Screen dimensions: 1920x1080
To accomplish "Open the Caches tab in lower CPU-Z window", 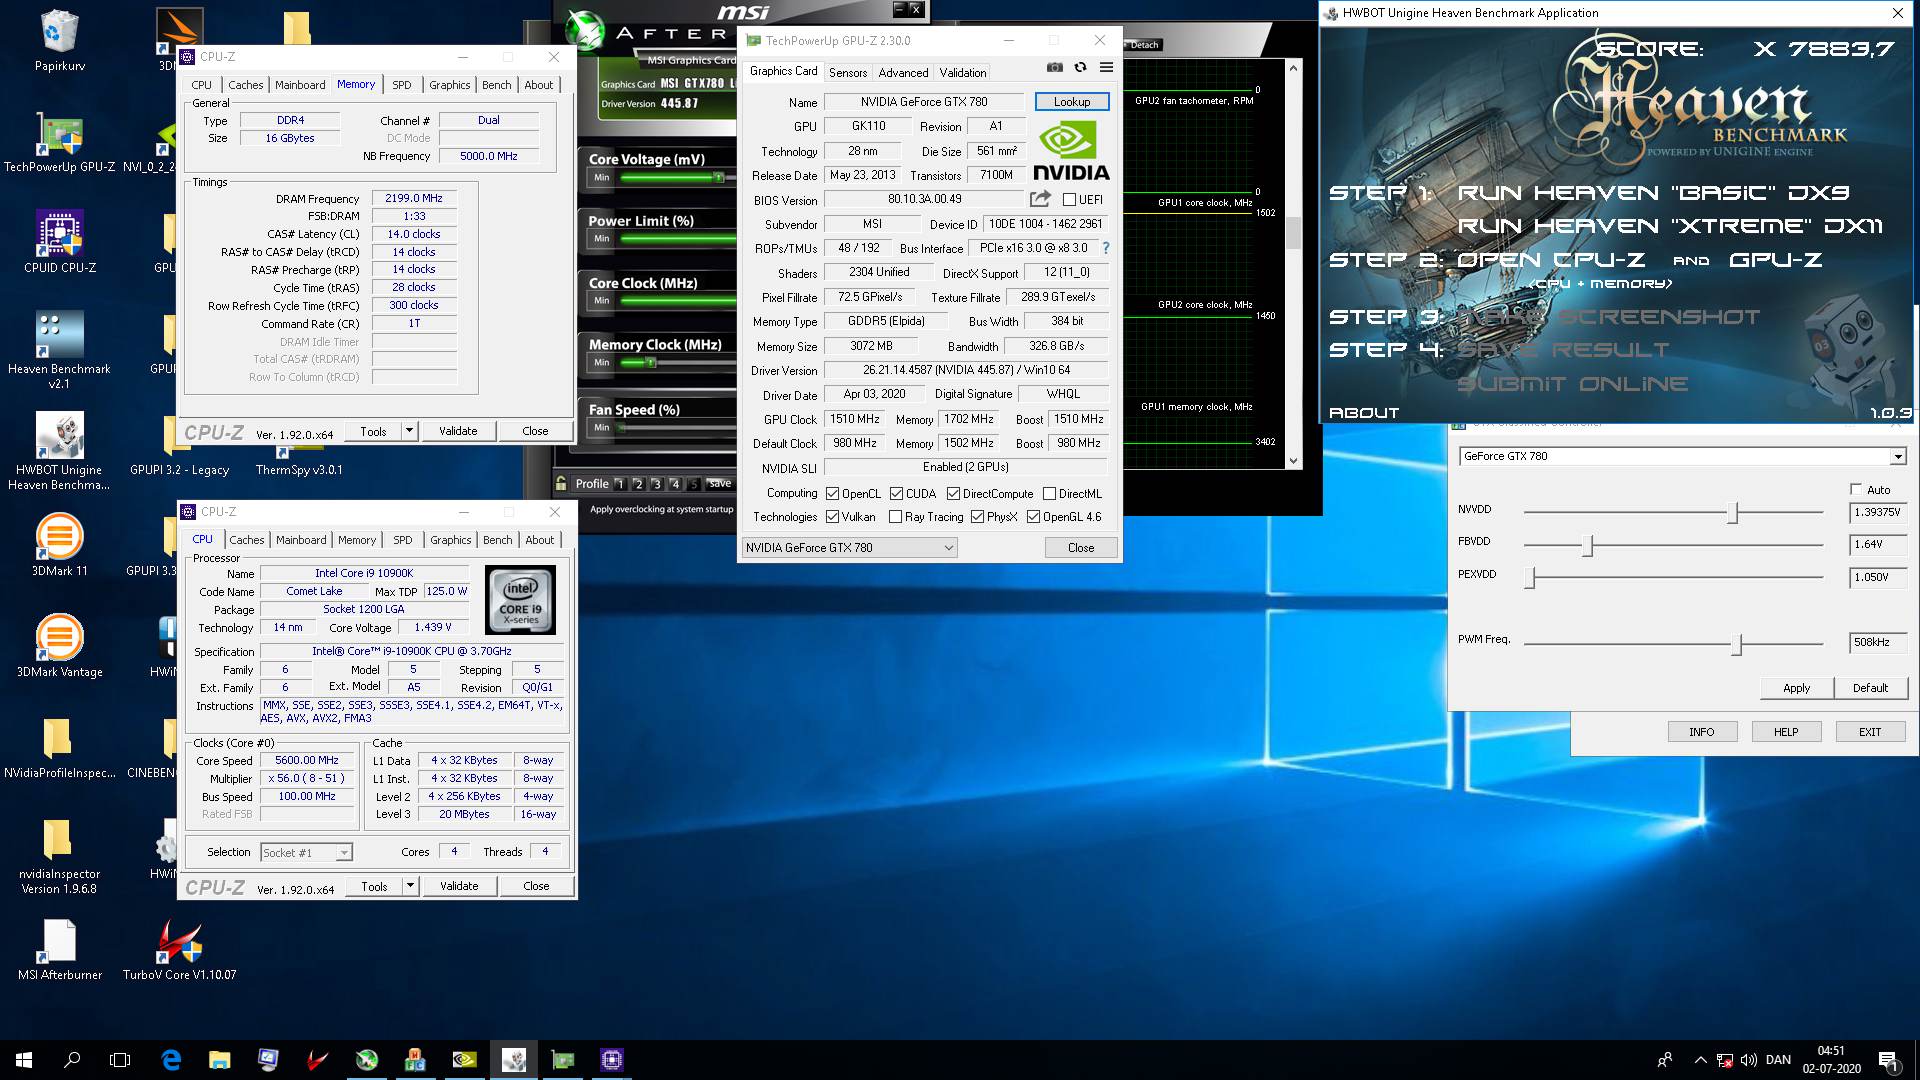I will click(246, 540).
